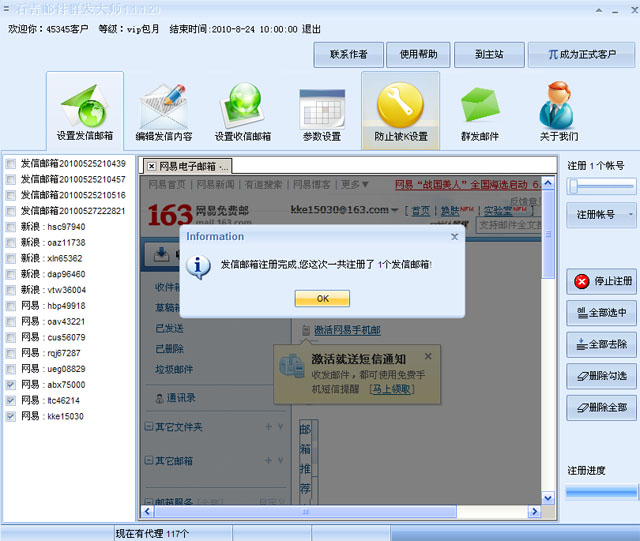Click 网易新闻 in webmail top nav
Screen dimensions: 640x541
click(x=216, y=185)
